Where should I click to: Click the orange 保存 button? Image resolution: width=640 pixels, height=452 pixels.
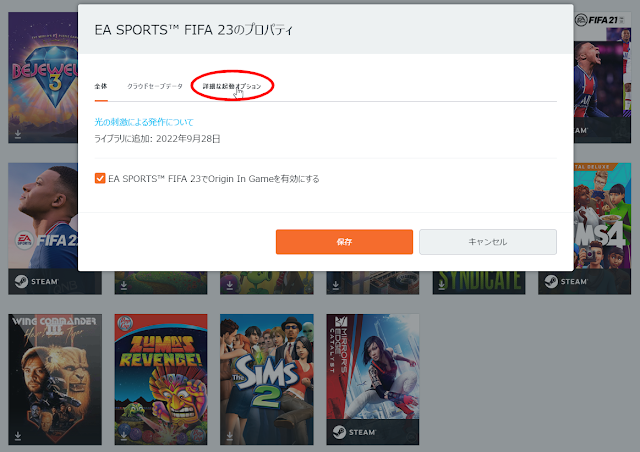[x=344, y=242]
